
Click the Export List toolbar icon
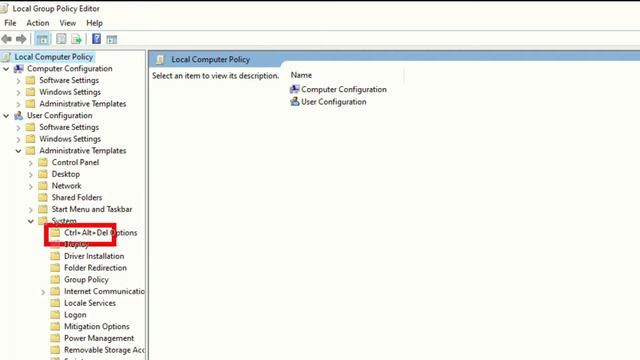[77, 39]
